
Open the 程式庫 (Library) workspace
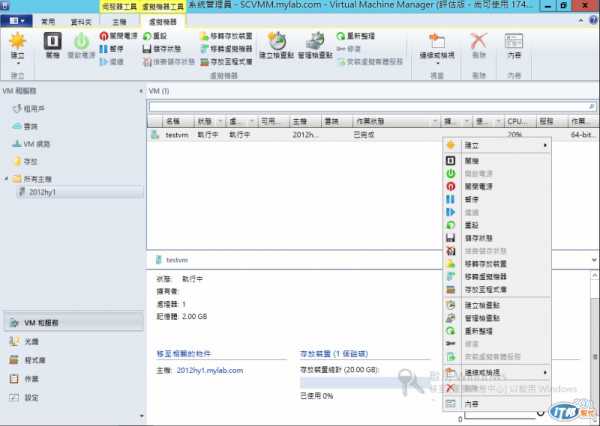pyautogui.click(x=73, y=360)
